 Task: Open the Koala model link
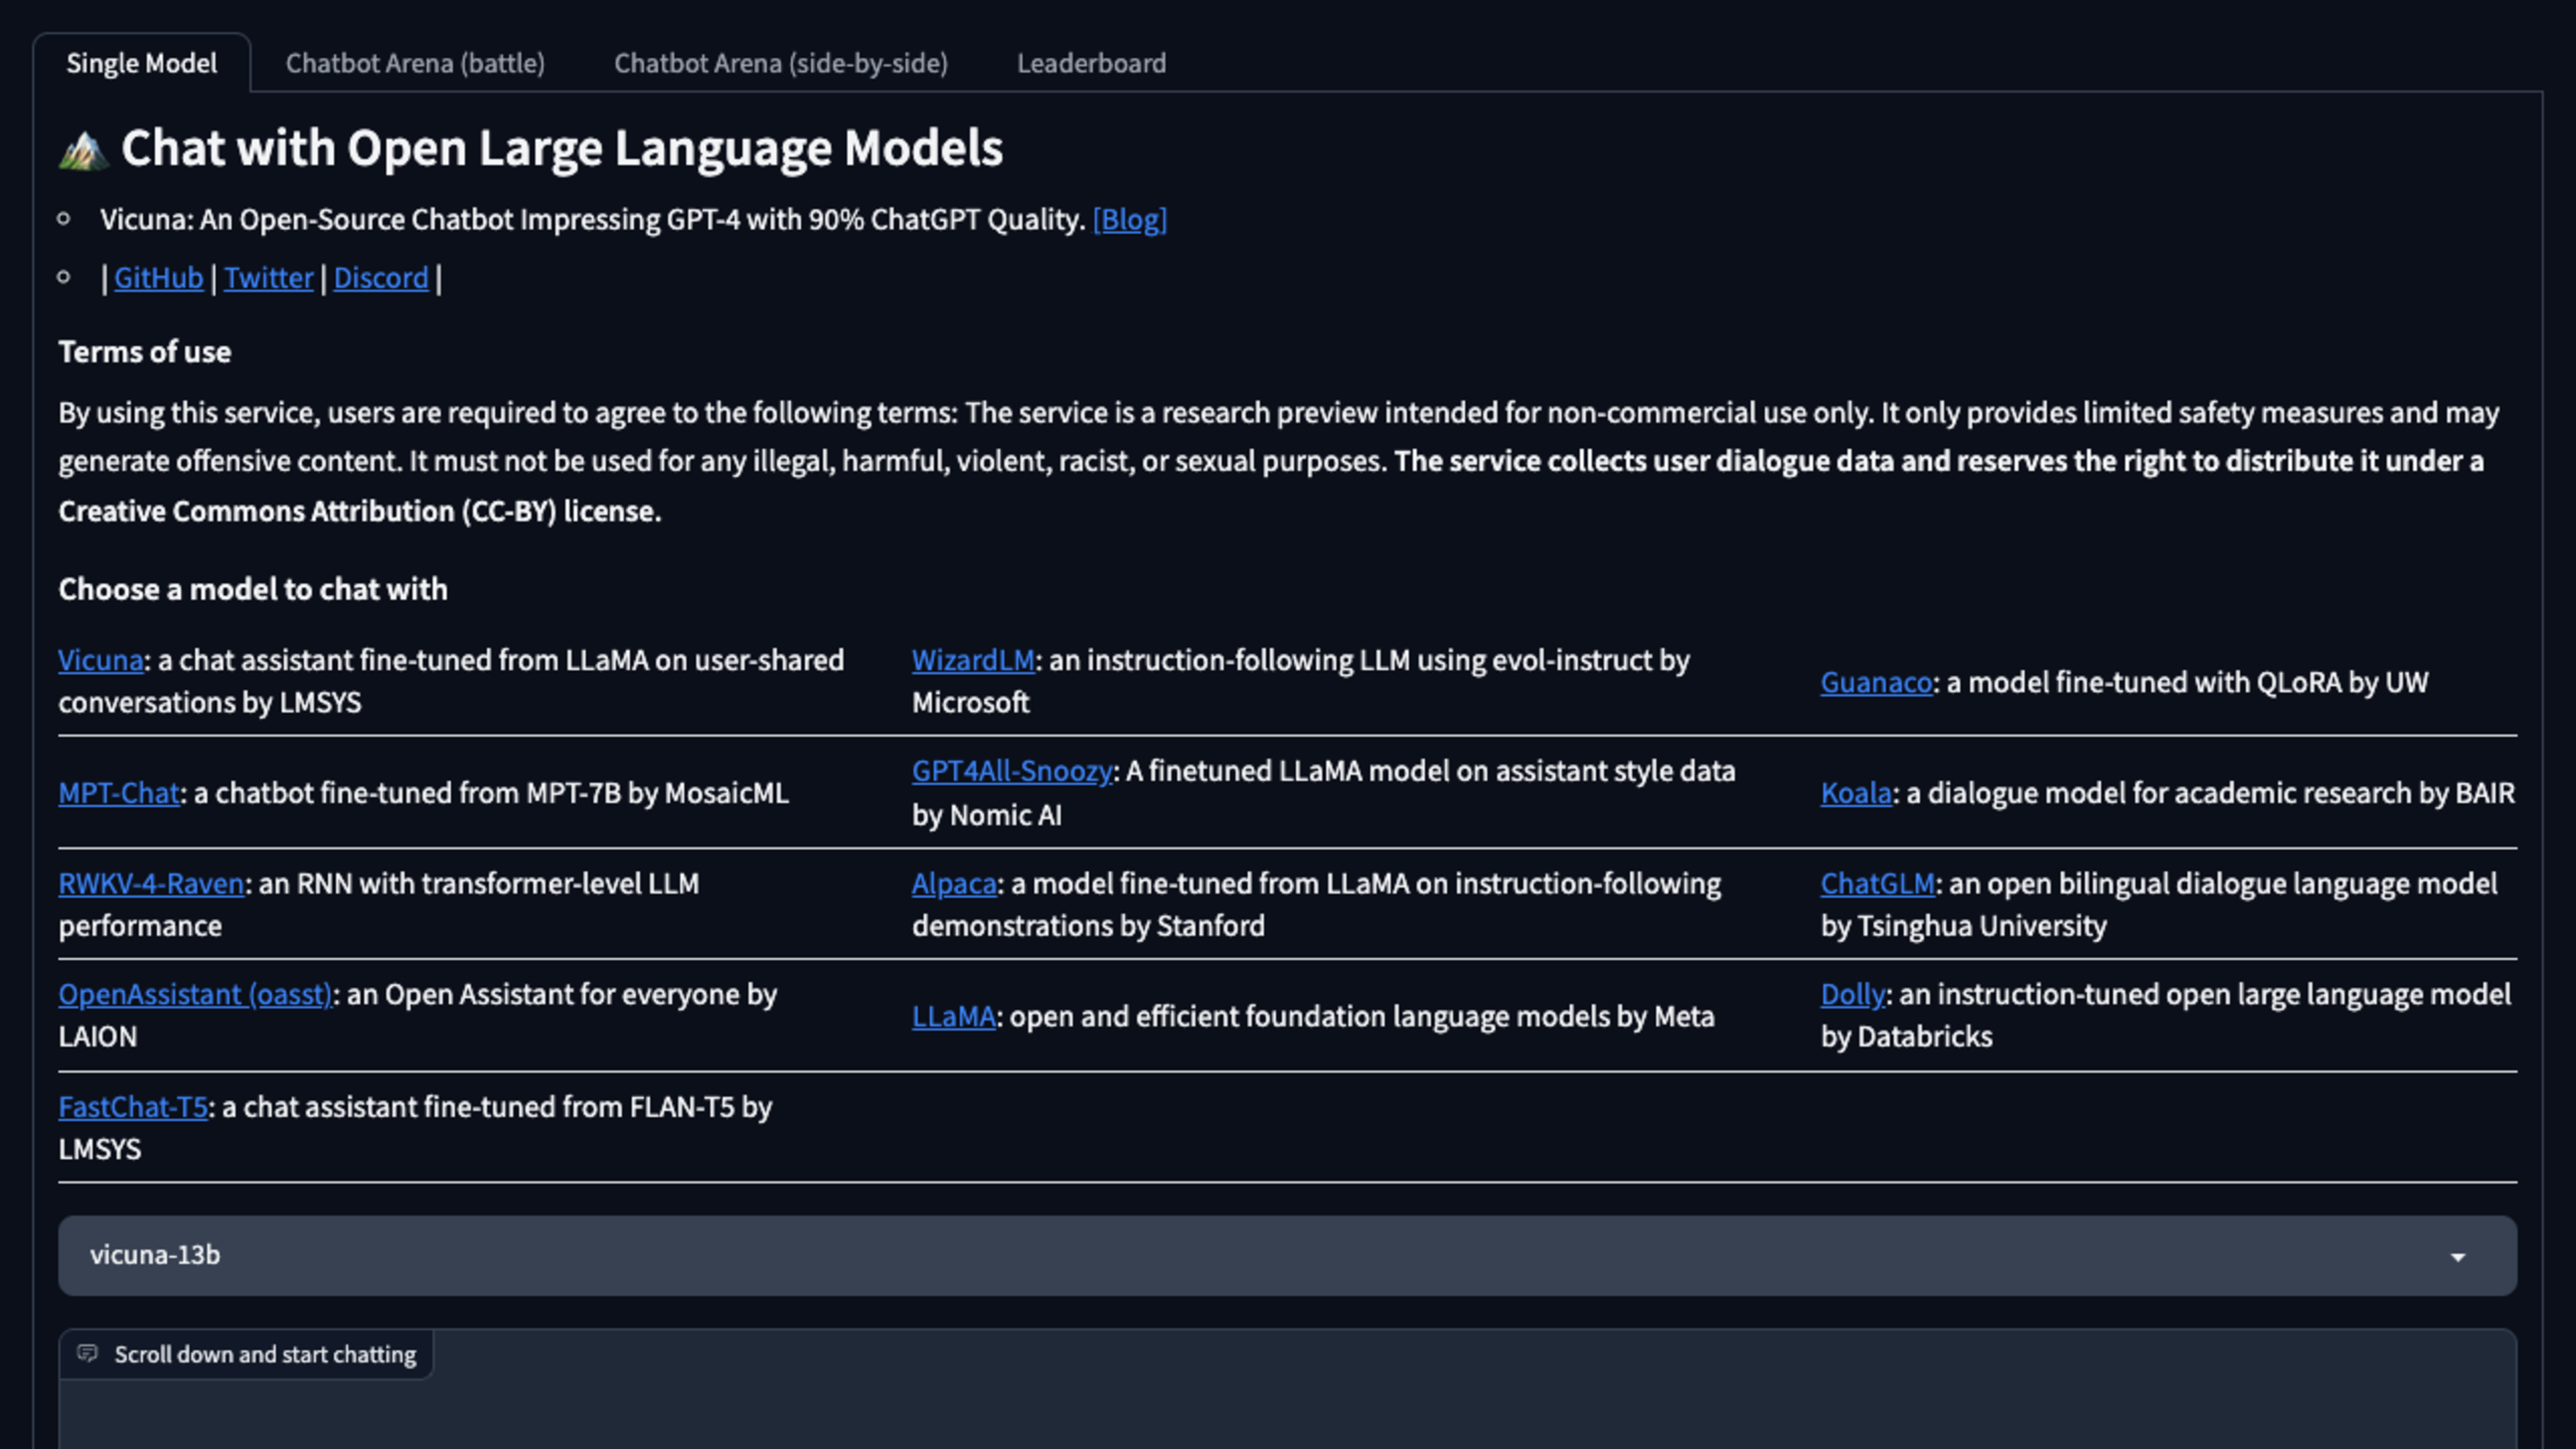1856,793
